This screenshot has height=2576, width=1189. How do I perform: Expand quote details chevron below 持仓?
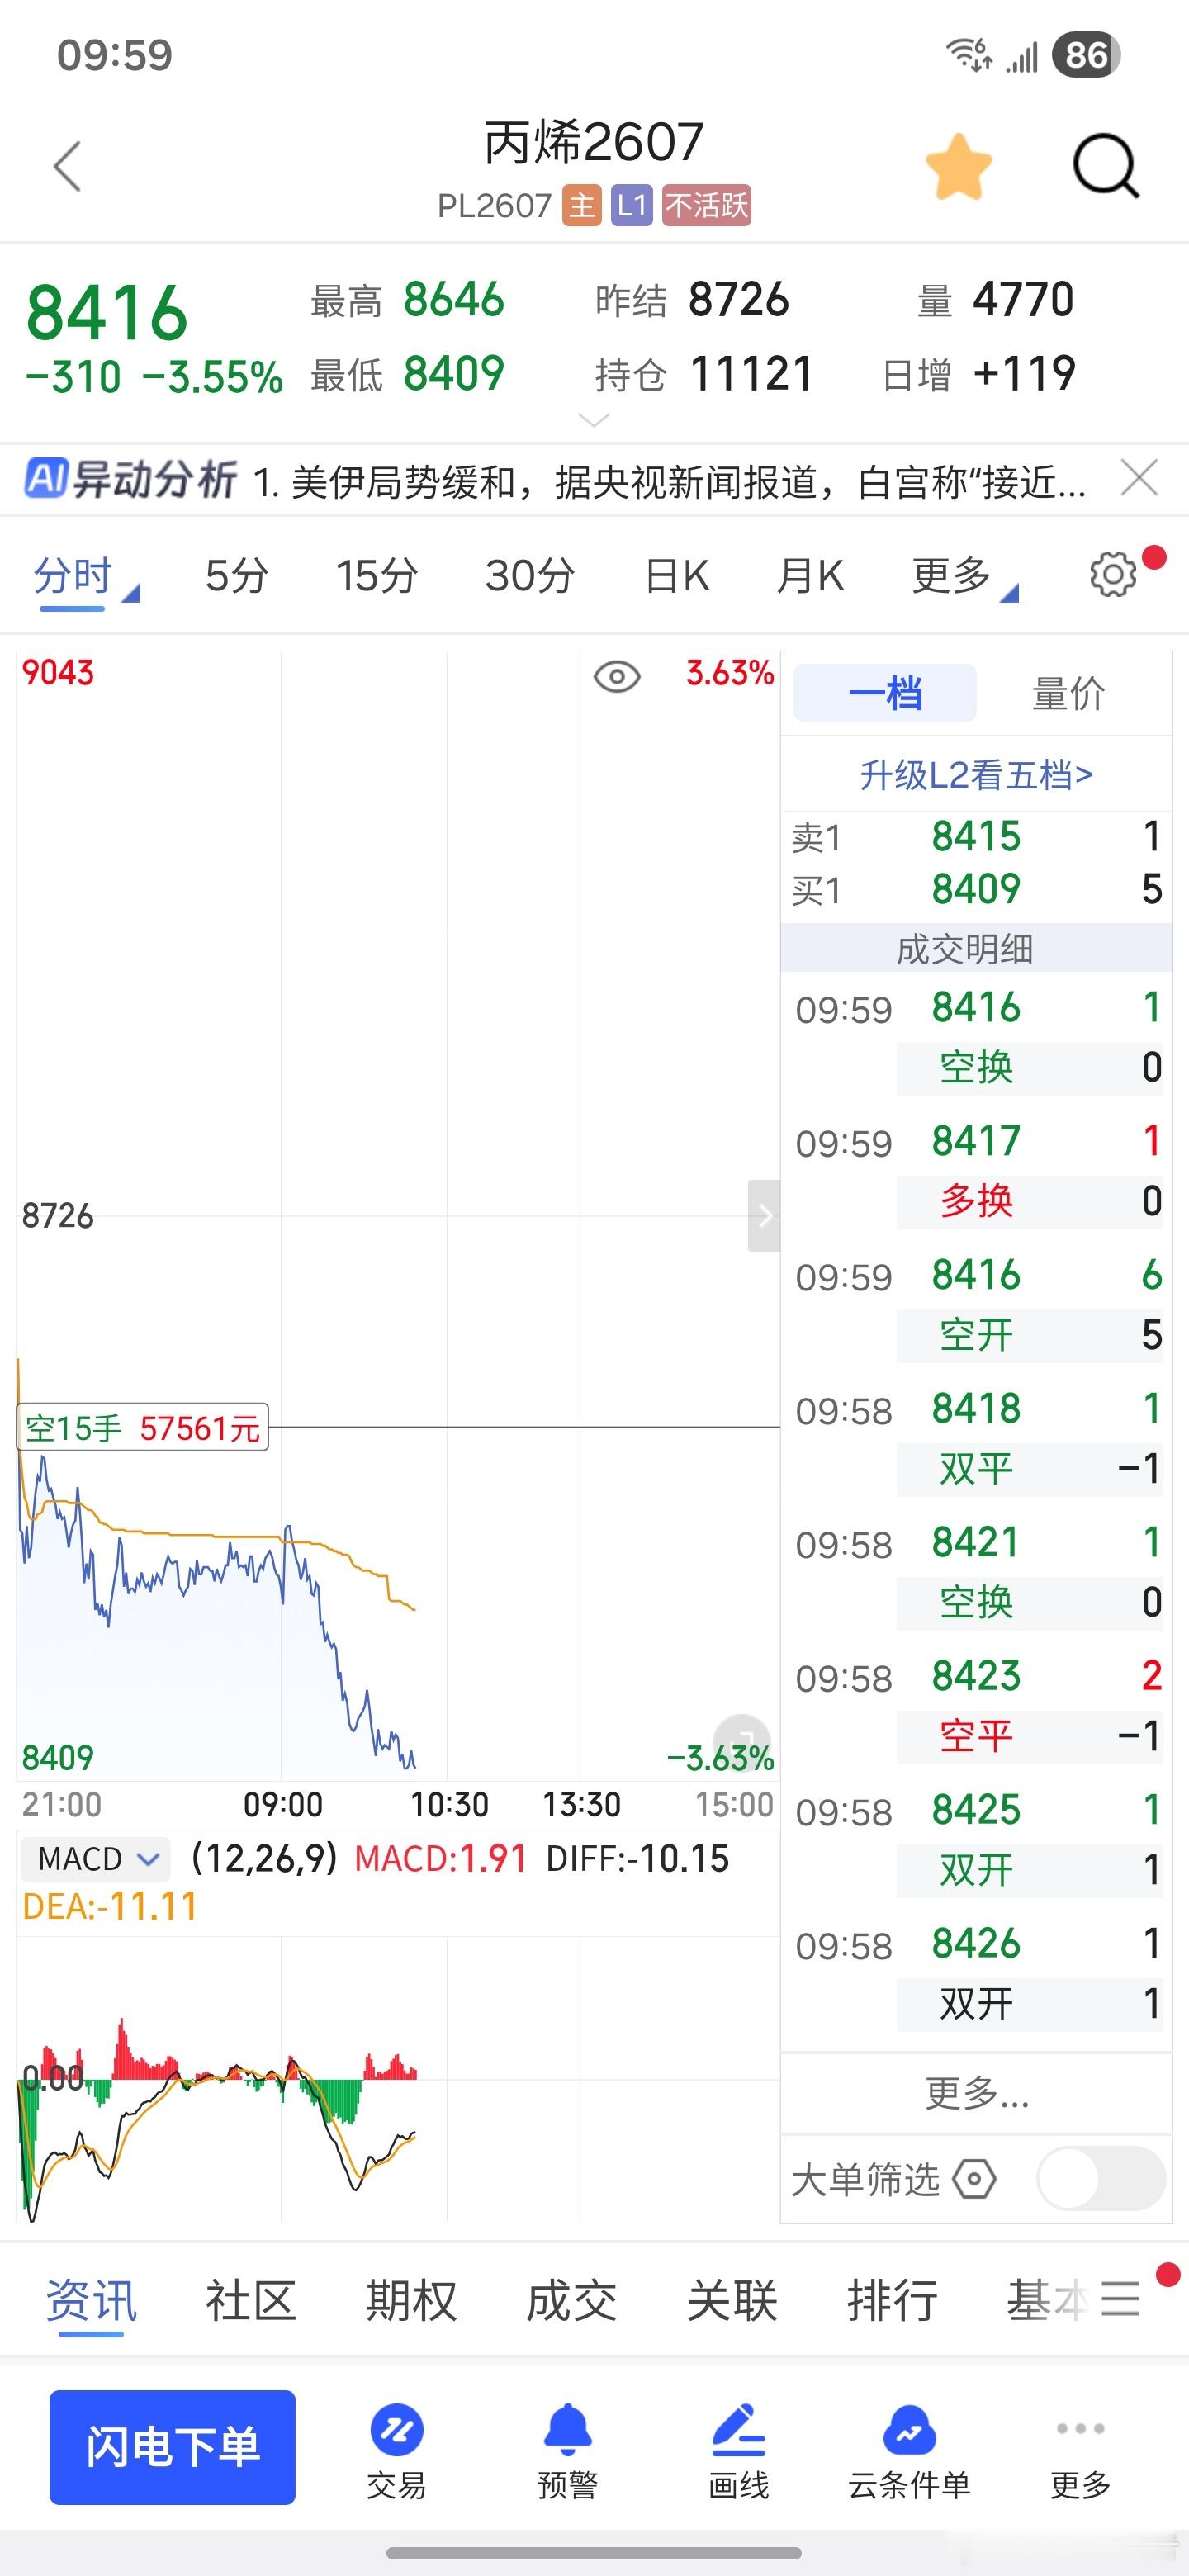[x=594, y=420]
